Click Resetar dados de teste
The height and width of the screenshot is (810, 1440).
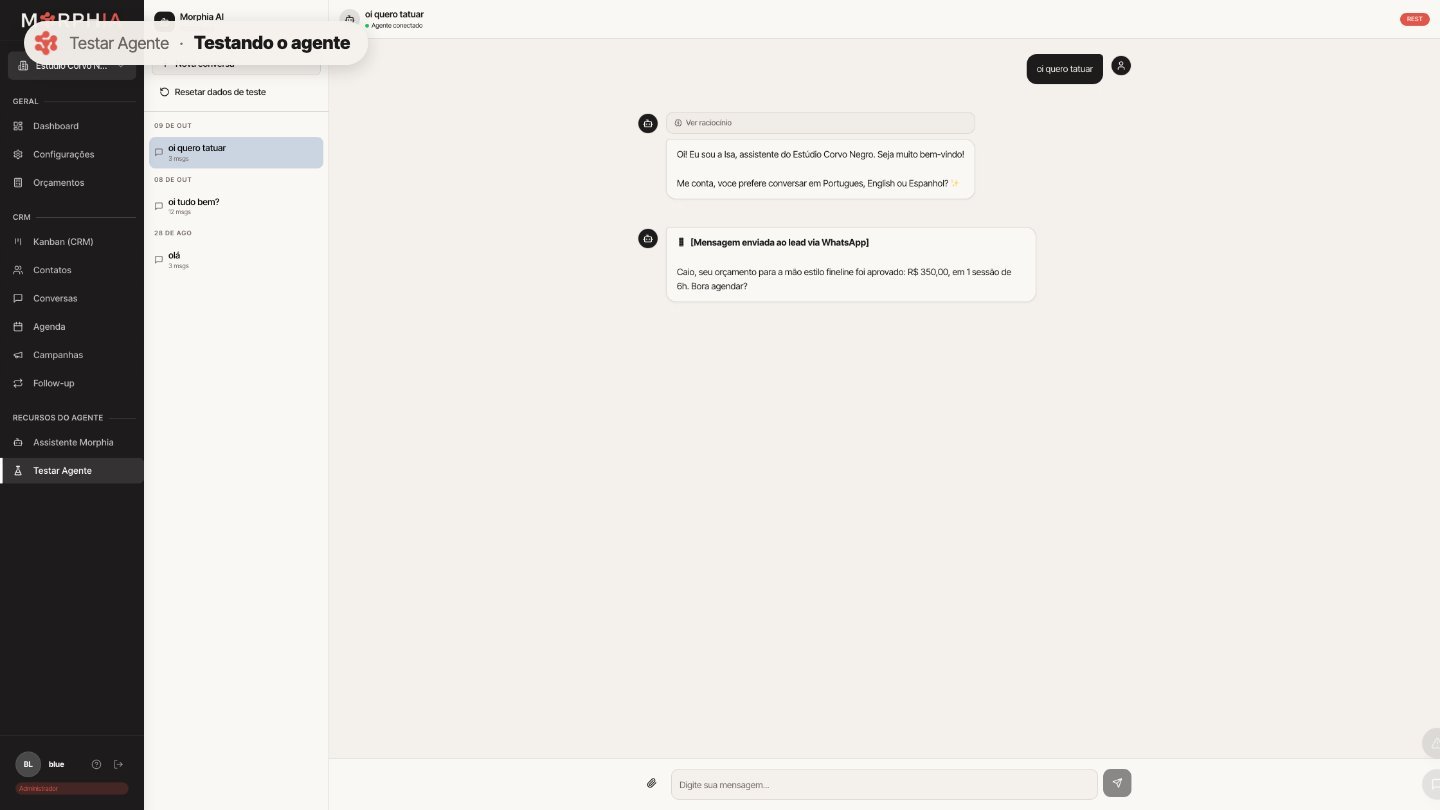[x=236, y=92]
